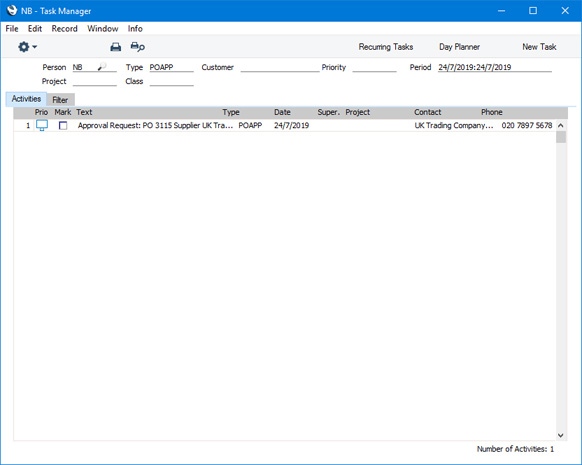The width and height of the screenshot is (582, 465).
Task: Click the paste special magnifier in Person field
Action: point(102,67)
